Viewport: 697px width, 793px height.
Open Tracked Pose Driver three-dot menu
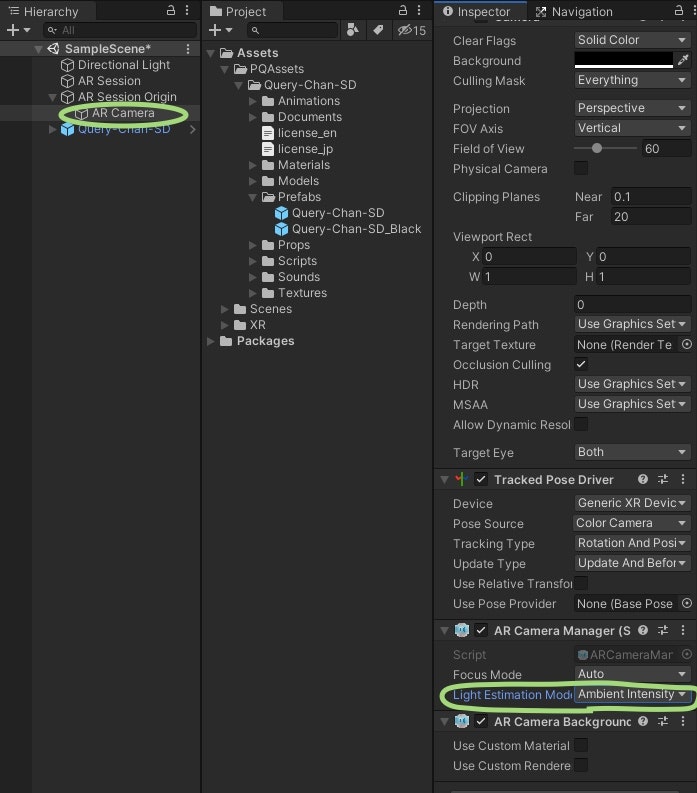pos(683,479)
